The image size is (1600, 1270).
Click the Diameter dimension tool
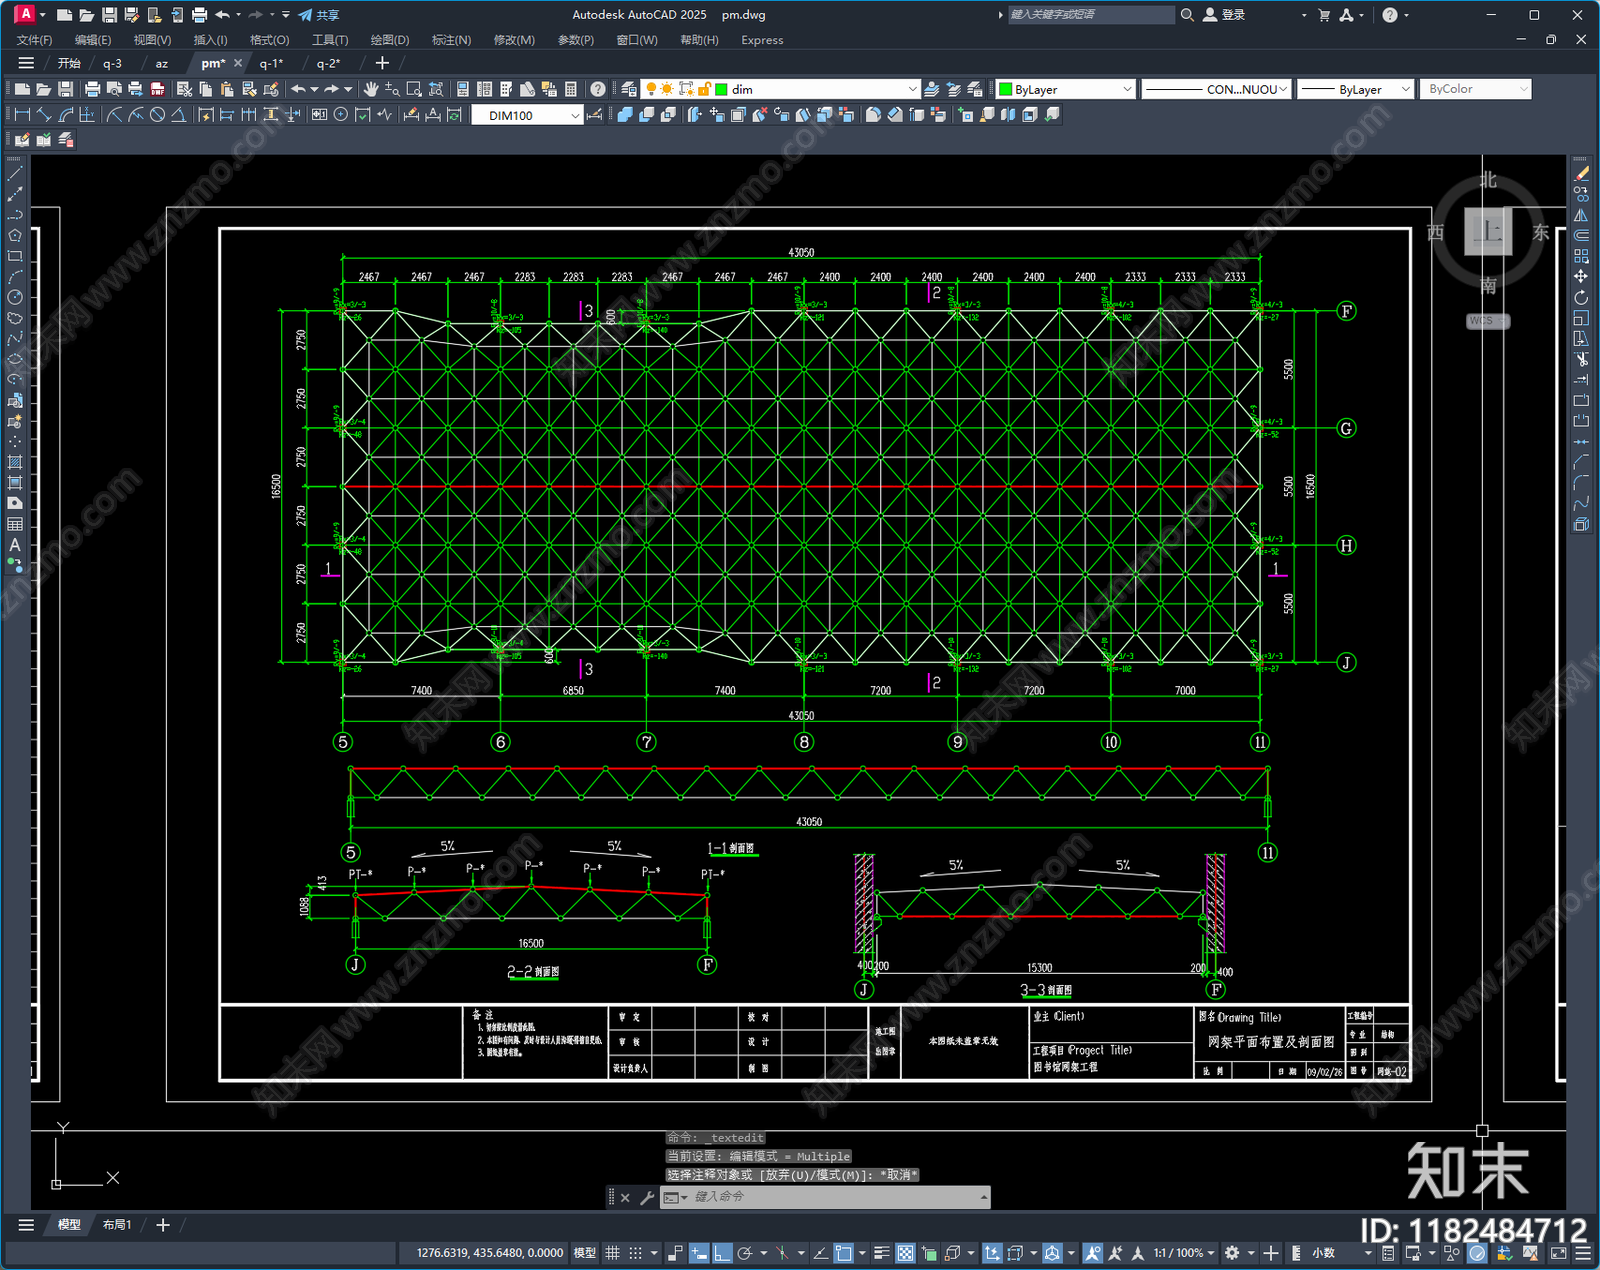pos(156,115)
